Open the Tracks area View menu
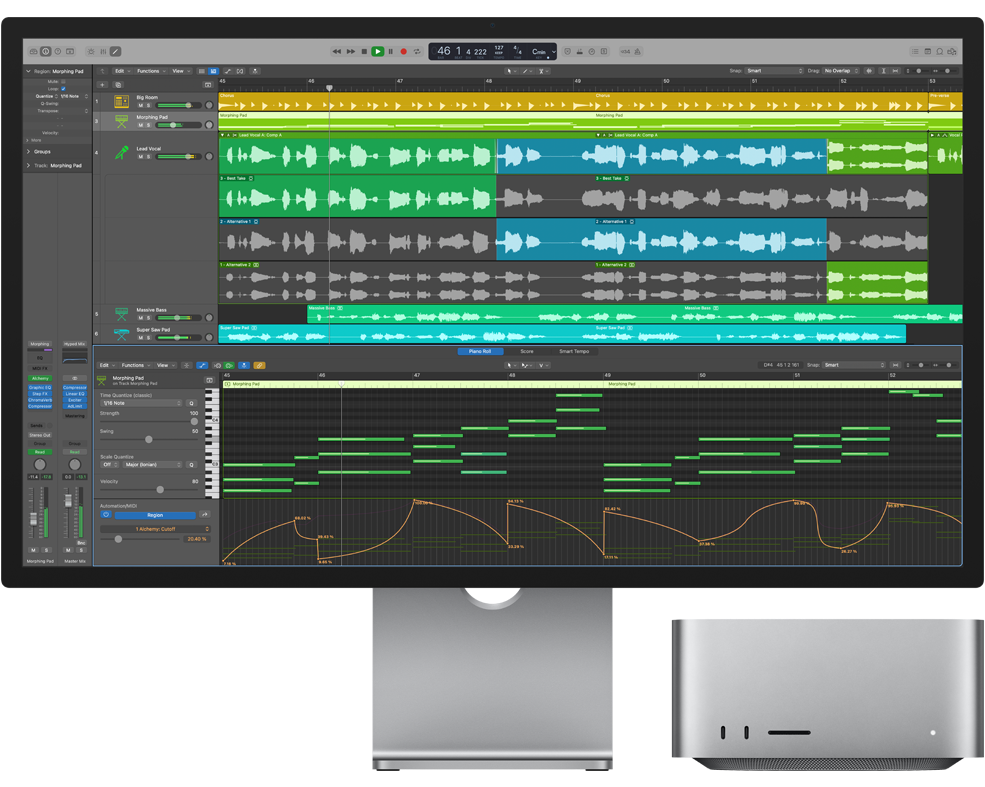 point(180,71)
